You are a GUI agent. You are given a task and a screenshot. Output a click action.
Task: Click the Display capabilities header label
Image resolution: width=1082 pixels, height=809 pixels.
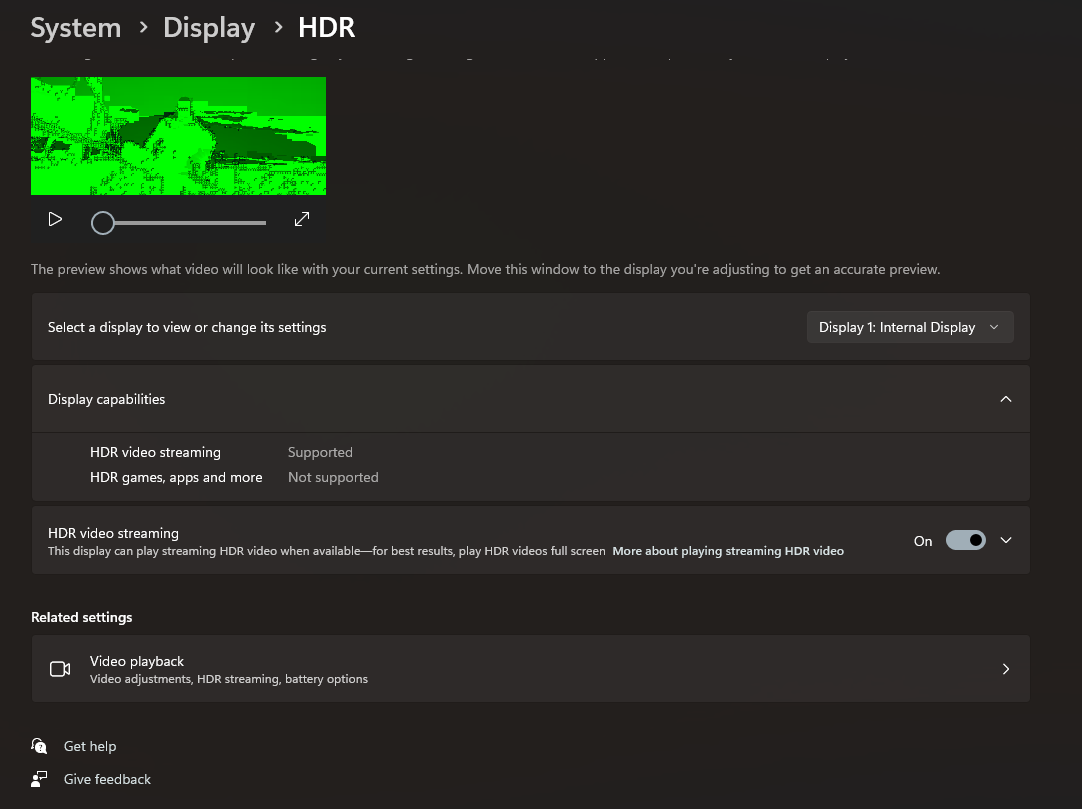pyautogui.click(x=107, y=399)
